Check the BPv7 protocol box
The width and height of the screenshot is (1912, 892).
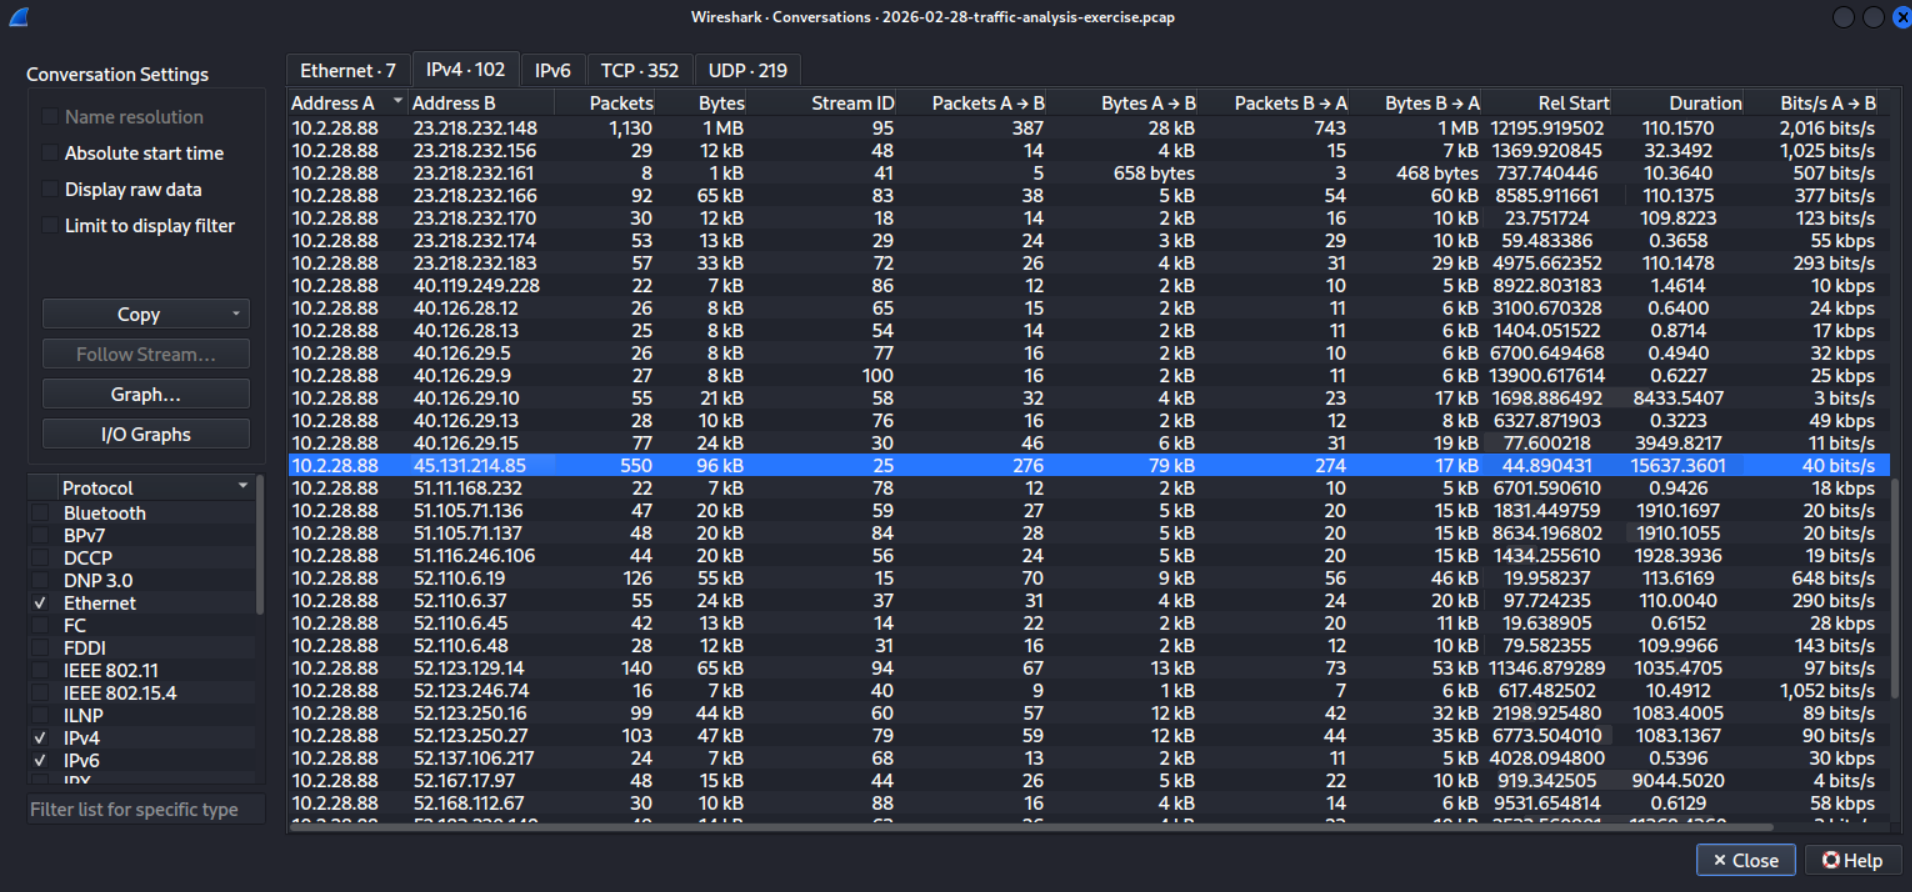(40, 535)
